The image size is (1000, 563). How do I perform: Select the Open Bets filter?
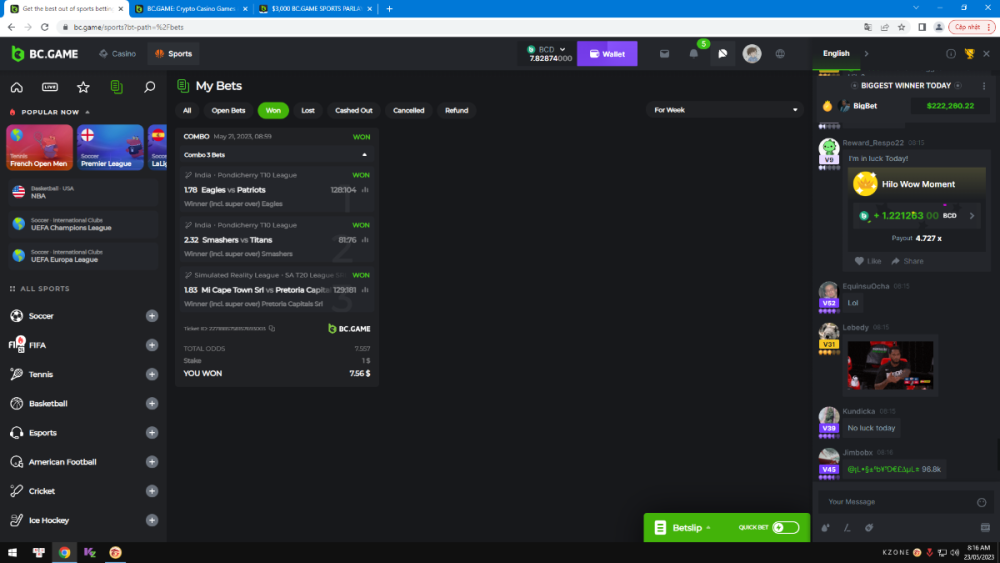pos(228,110)
